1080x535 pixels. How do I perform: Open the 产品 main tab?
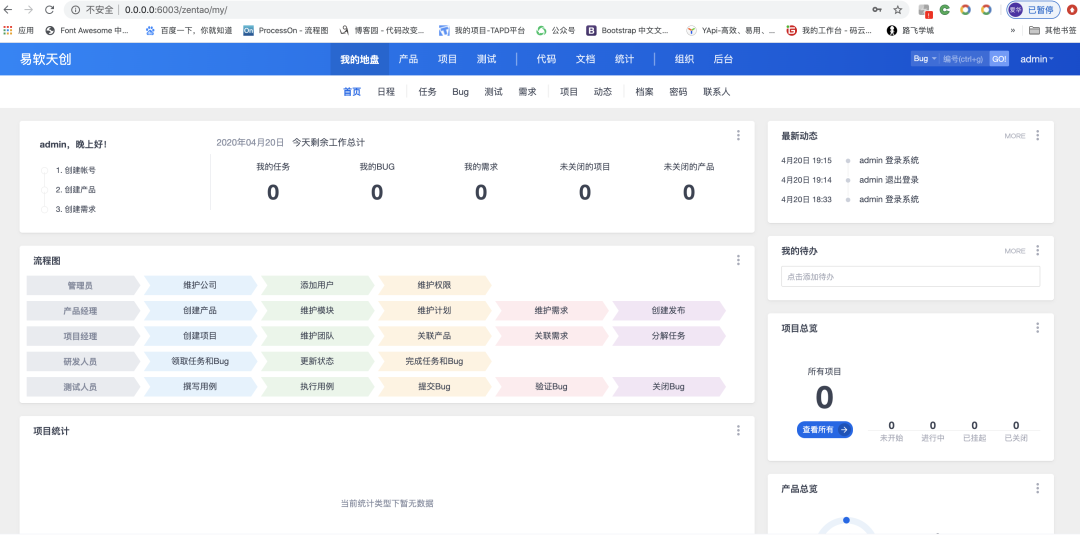click(408, 59)
